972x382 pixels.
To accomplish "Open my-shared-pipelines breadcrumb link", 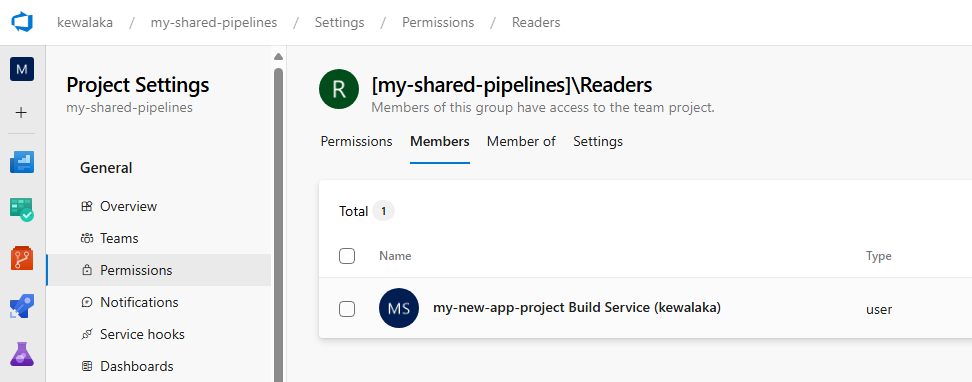I will (214, 22).
